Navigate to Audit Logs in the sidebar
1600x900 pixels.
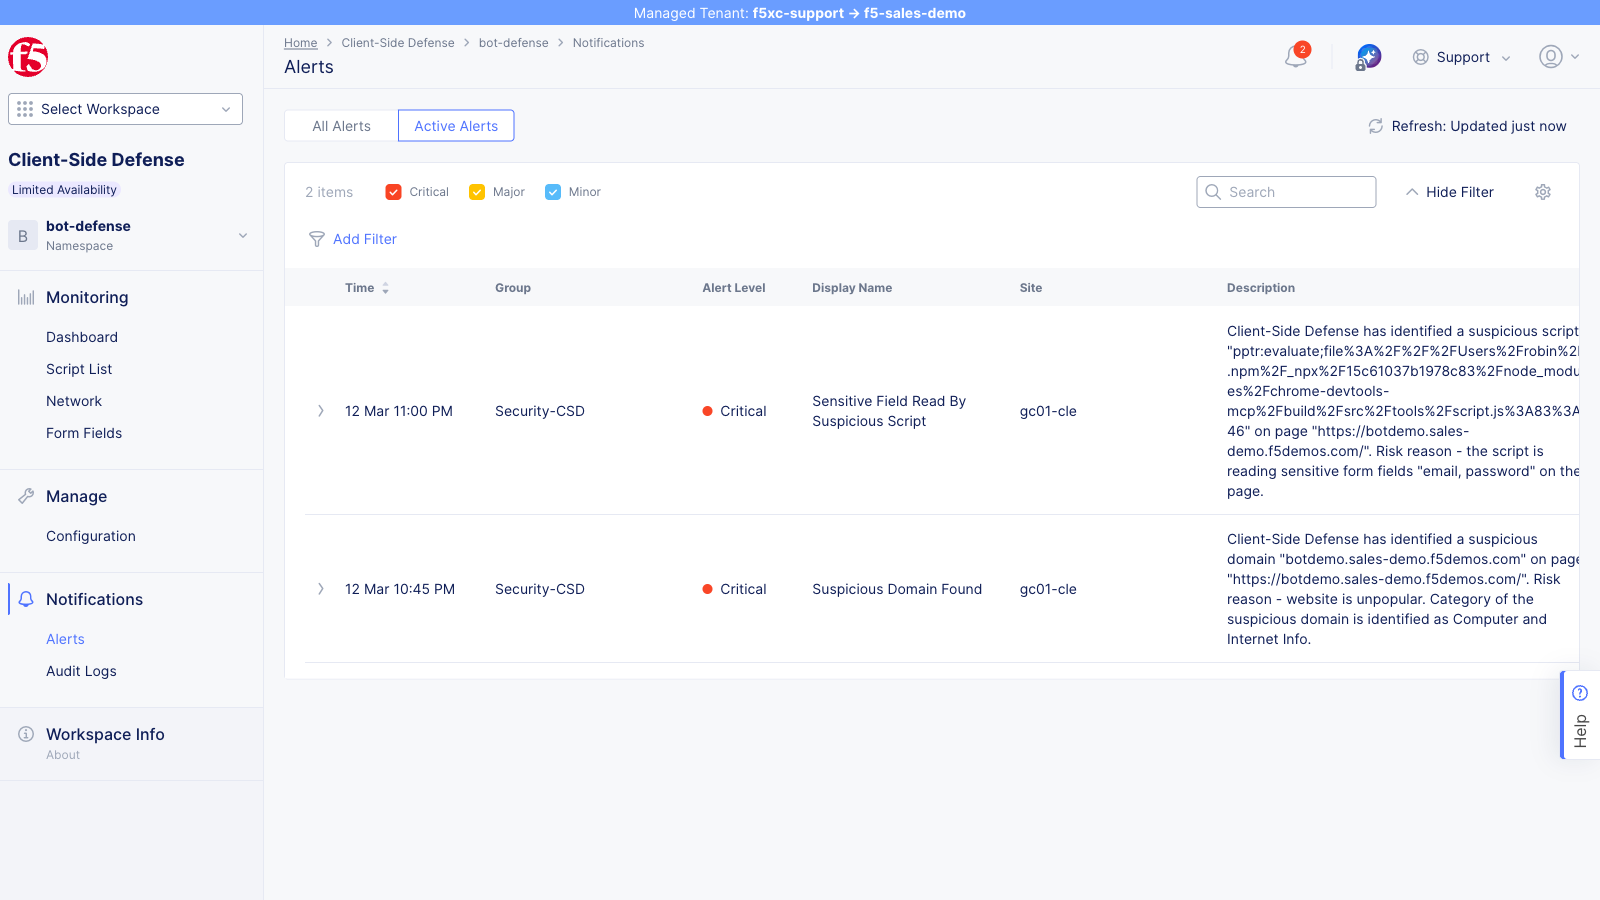coord(81,671)
